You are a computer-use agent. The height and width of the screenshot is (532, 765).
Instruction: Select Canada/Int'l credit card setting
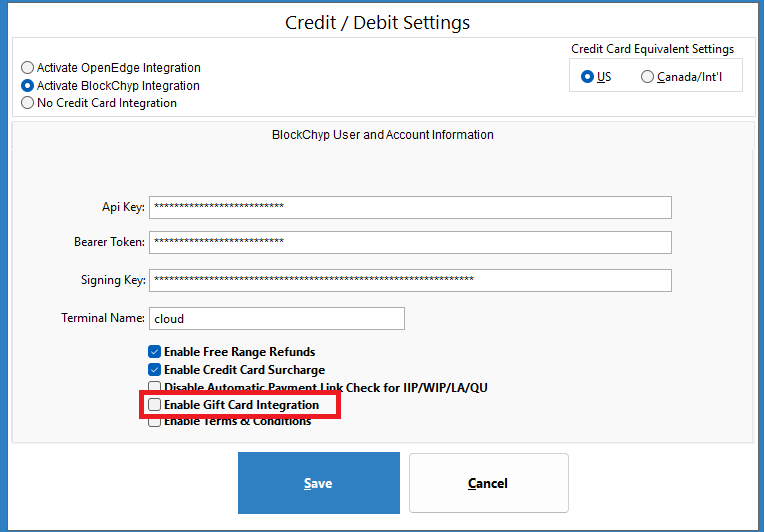click(x=647, y=77)
